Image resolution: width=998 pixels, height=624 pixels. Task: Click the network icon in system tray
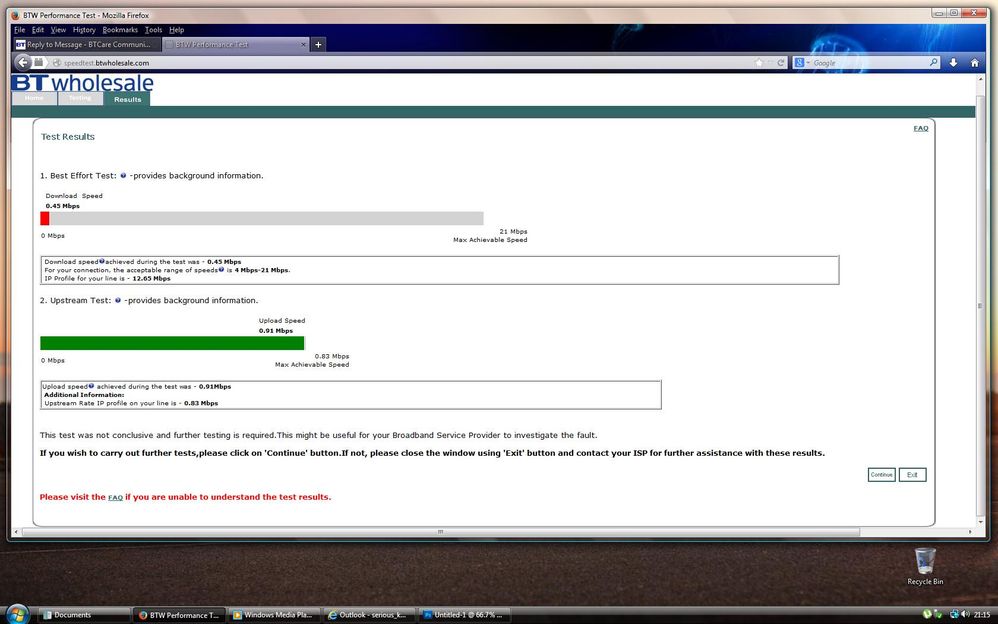click(x=954, y=614)
